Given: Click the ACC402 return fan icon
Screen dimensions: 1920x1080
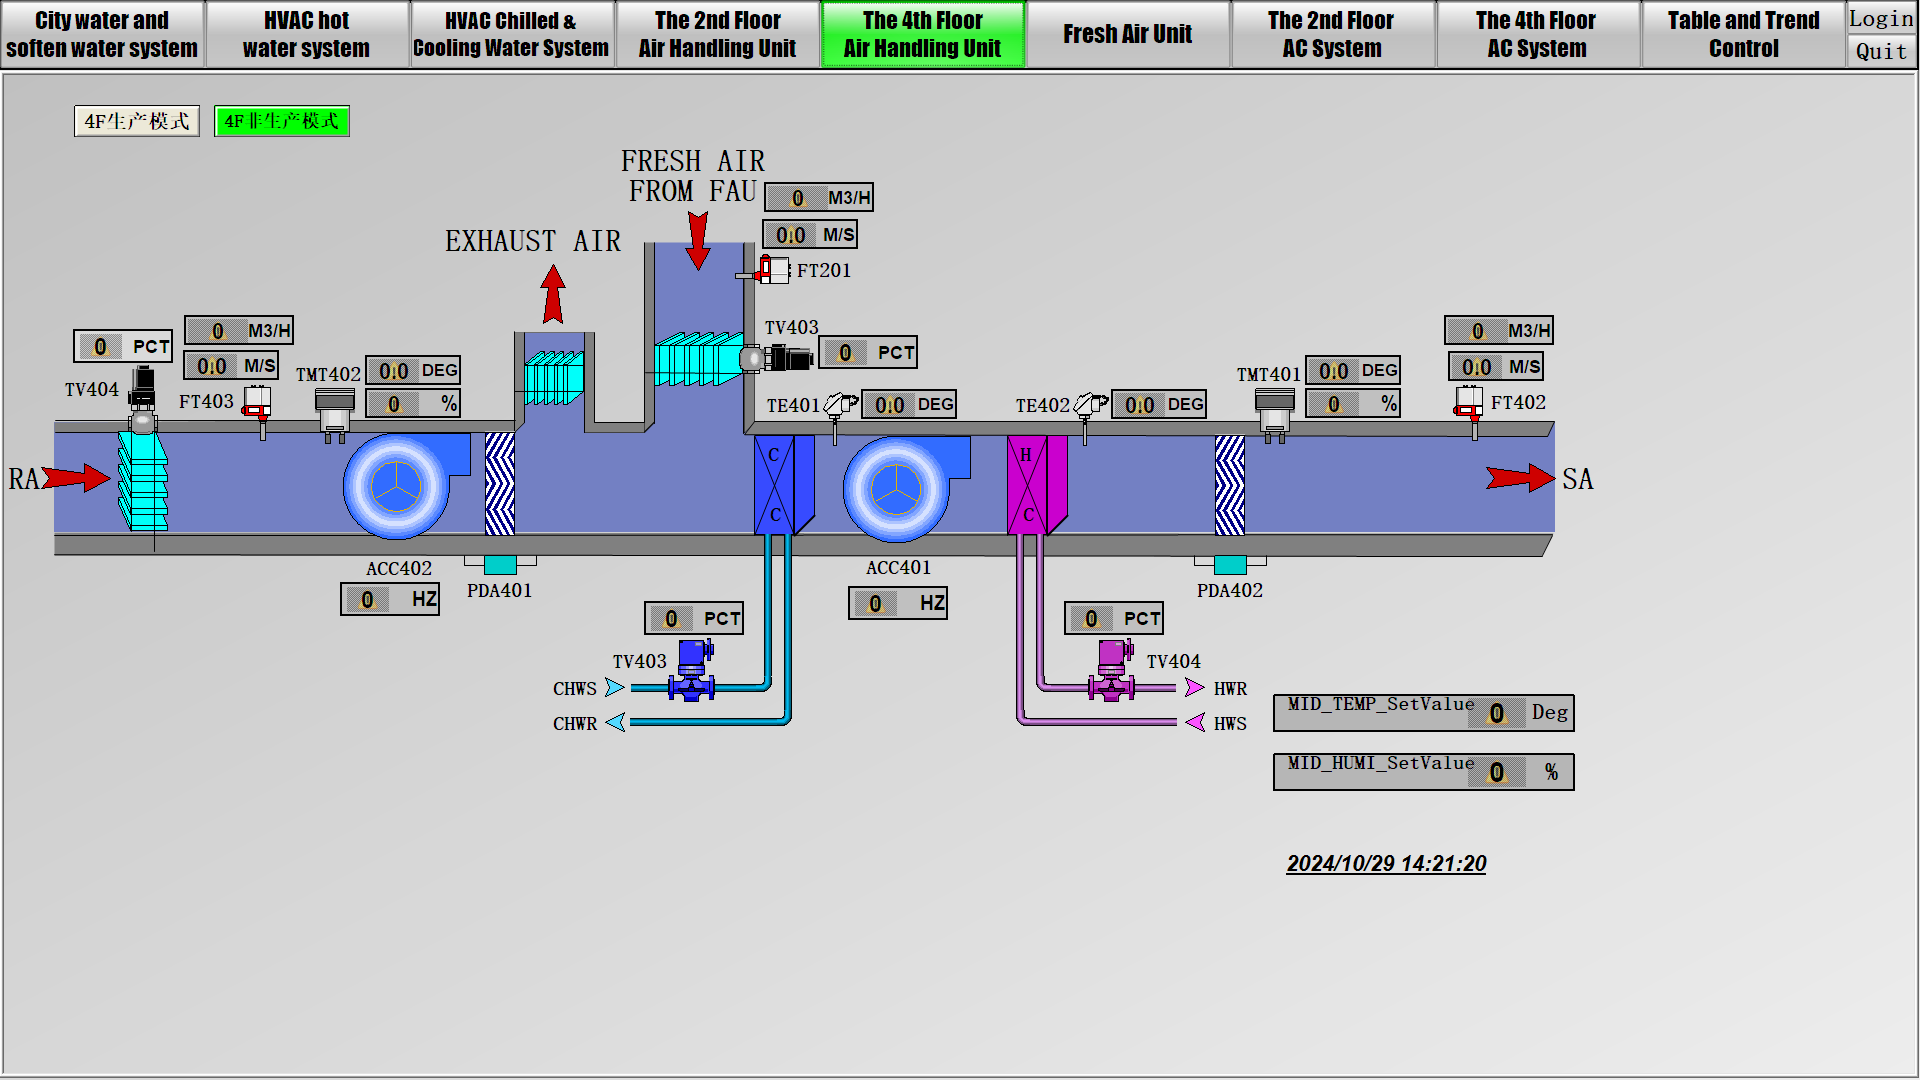Looking at the screenshot, I should 397,487.
